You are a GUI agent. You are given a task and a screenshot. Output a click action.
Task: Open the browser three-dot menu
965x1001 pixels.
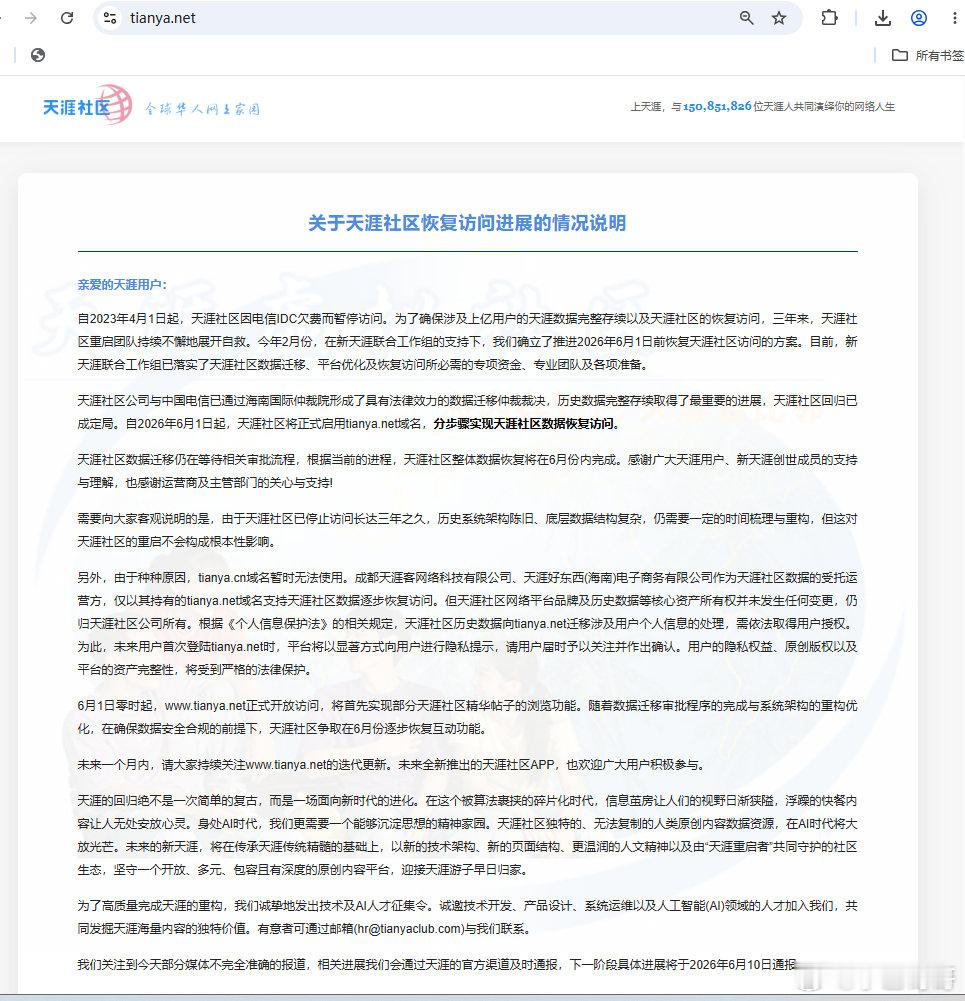point(955,18)
